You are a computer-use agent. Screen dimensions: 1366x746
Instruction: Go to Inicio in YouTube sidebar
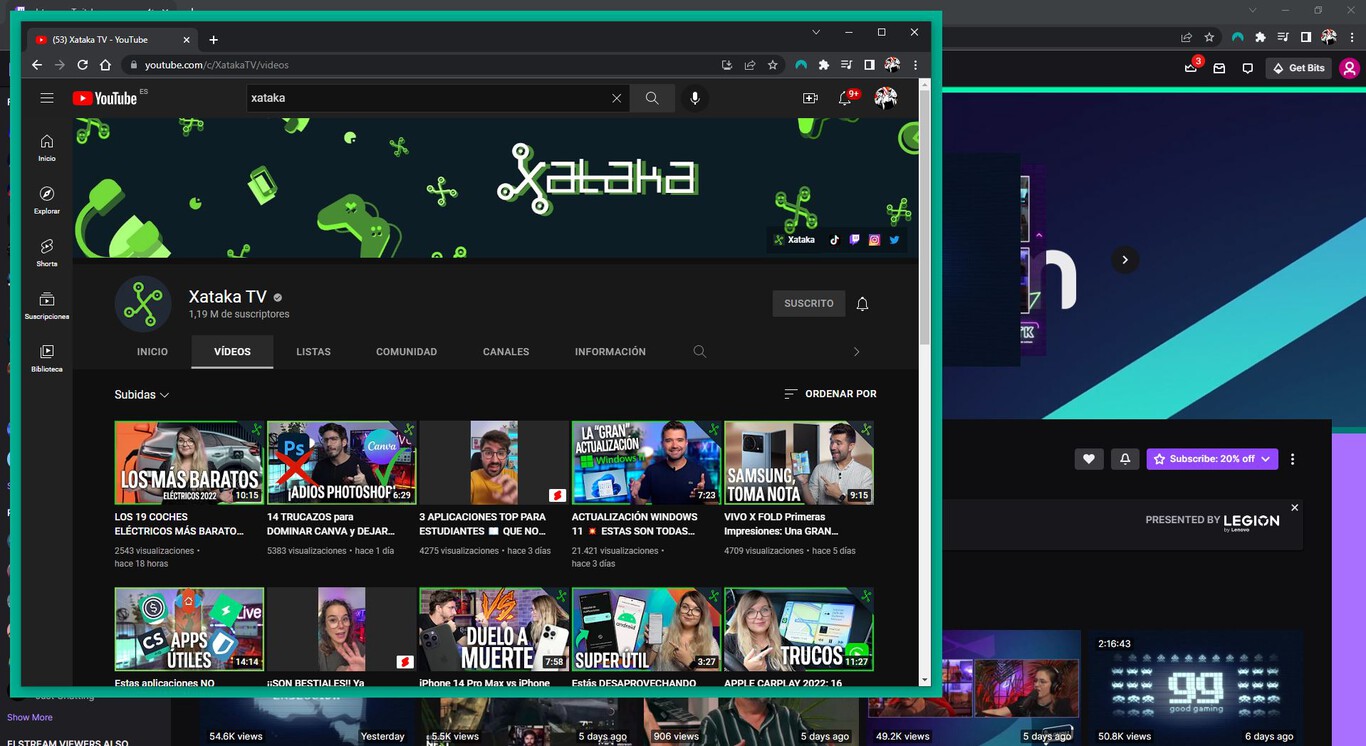click(47, 147)
